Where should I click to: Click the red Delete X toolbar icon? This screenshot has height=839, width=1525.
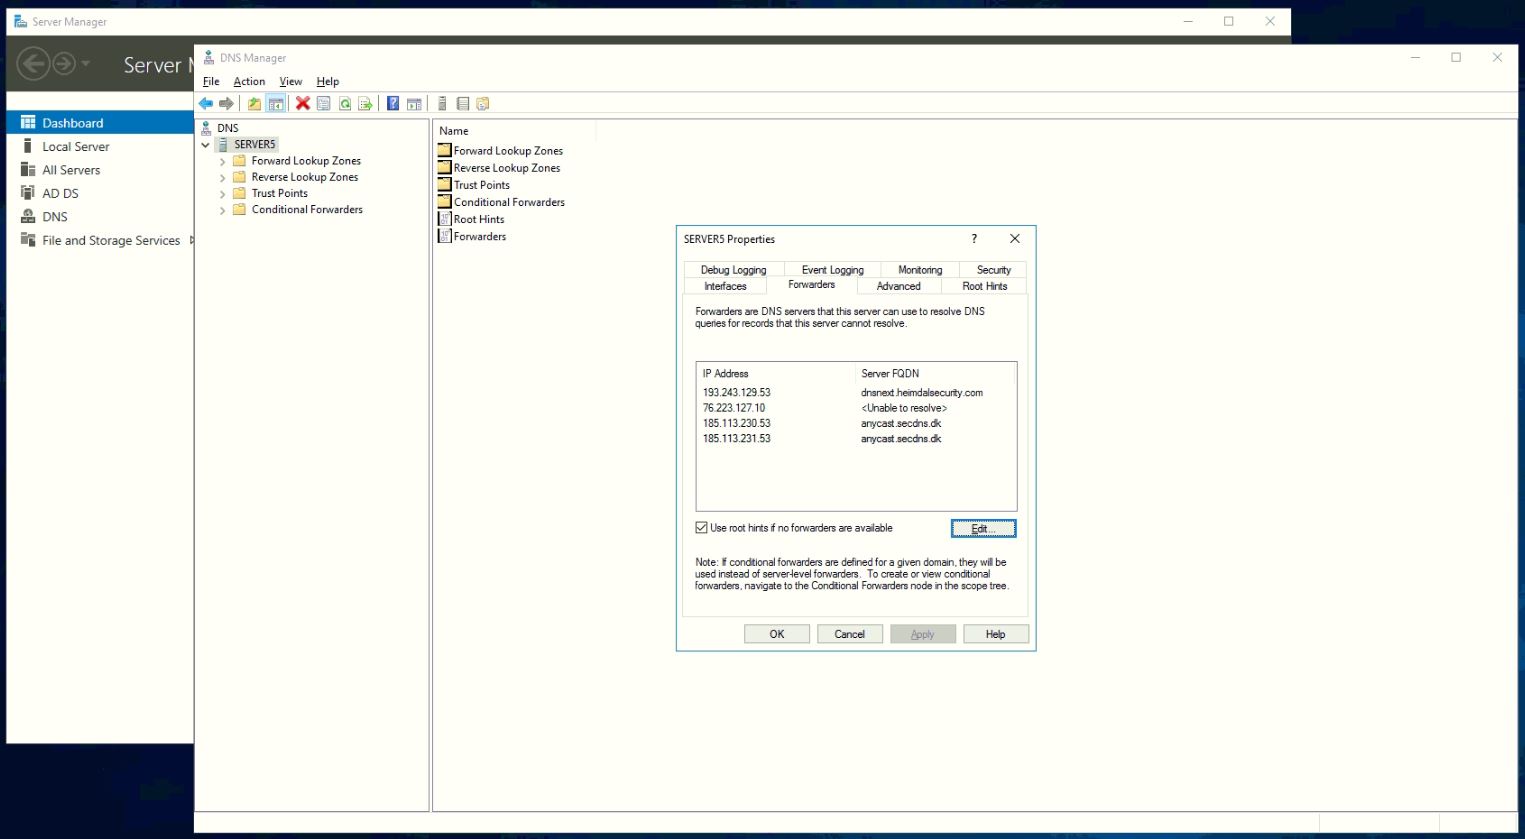point(302,104)
